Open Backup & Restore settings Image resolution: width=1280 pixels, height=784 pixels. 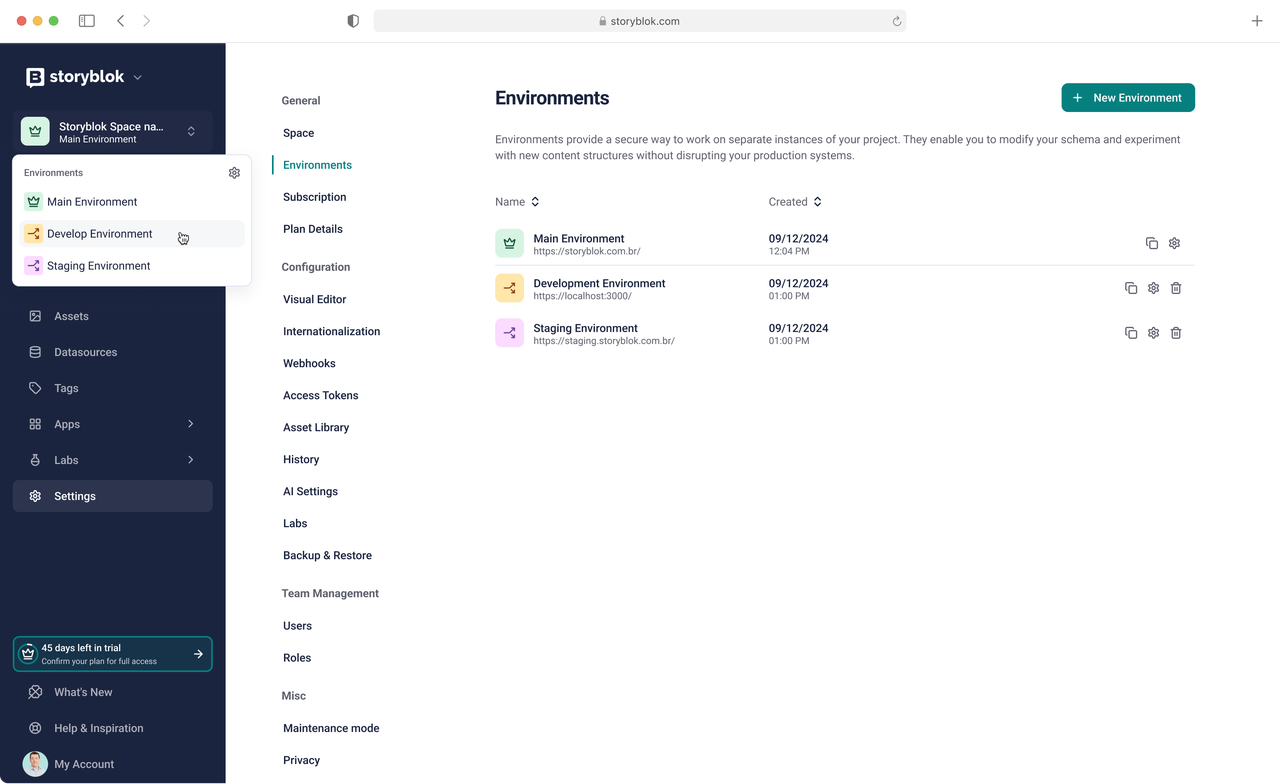(x=327, y=555)
